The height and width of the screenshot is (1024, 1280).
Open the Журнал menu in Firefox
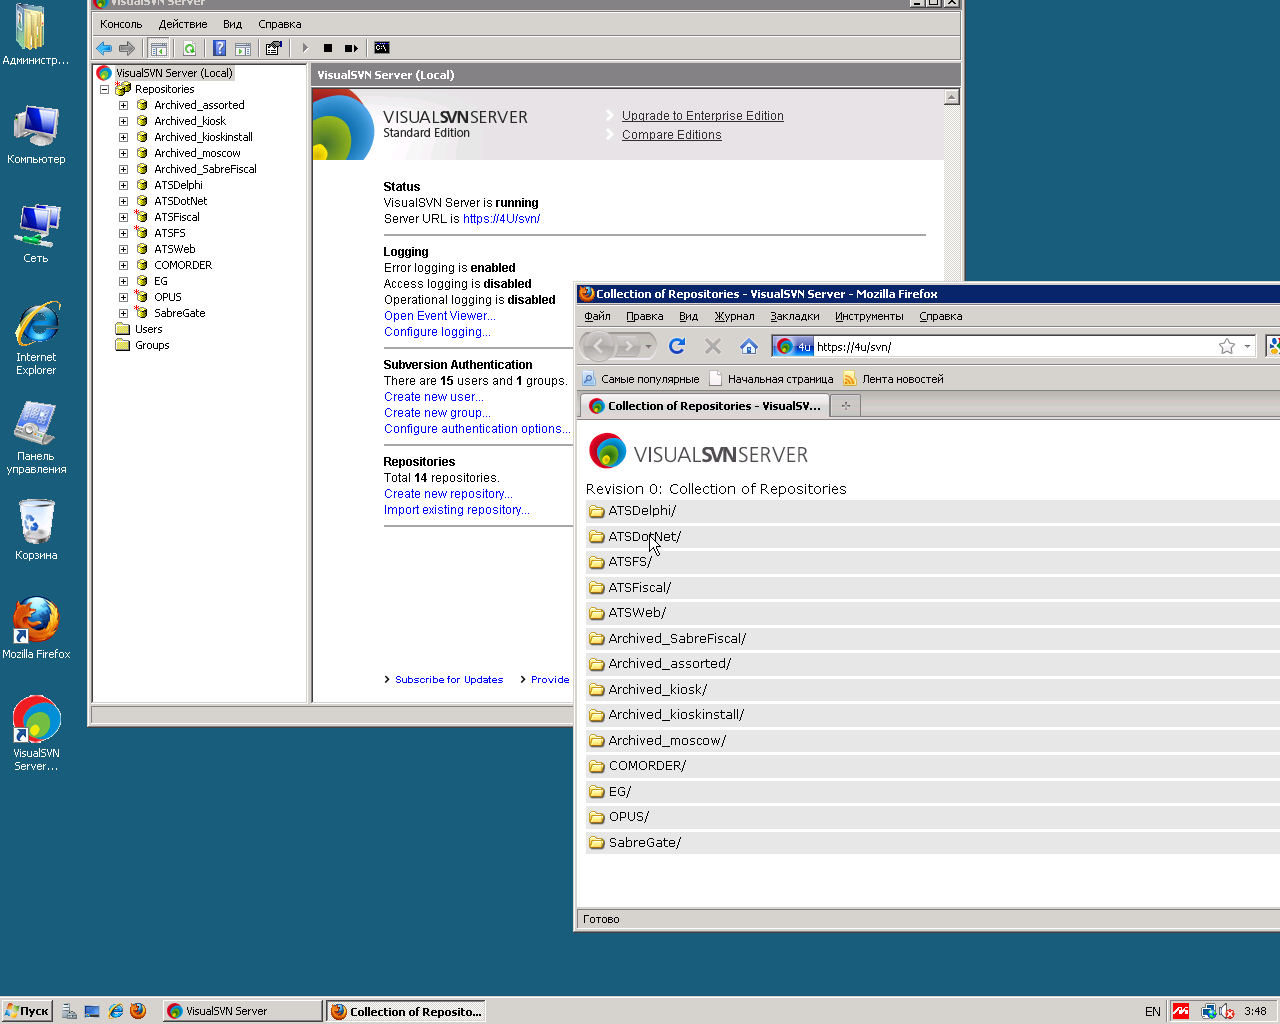[734, 316]
